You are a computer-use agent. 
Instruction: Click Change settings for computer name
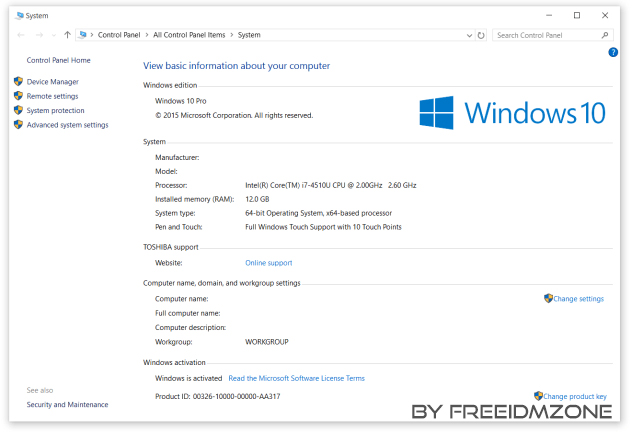578,299
